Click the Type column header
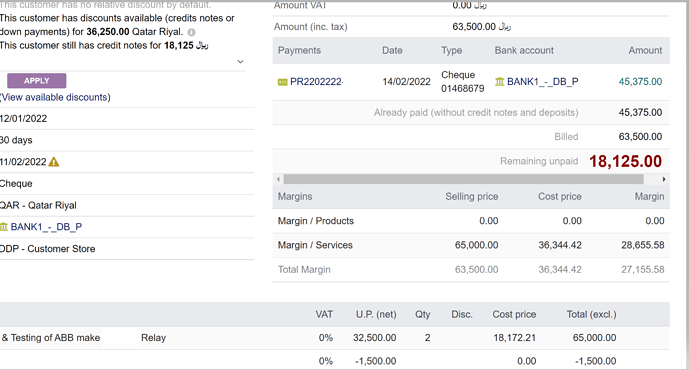Image resolution: width=689 pixels, height=370 pixels. [451, 51]
